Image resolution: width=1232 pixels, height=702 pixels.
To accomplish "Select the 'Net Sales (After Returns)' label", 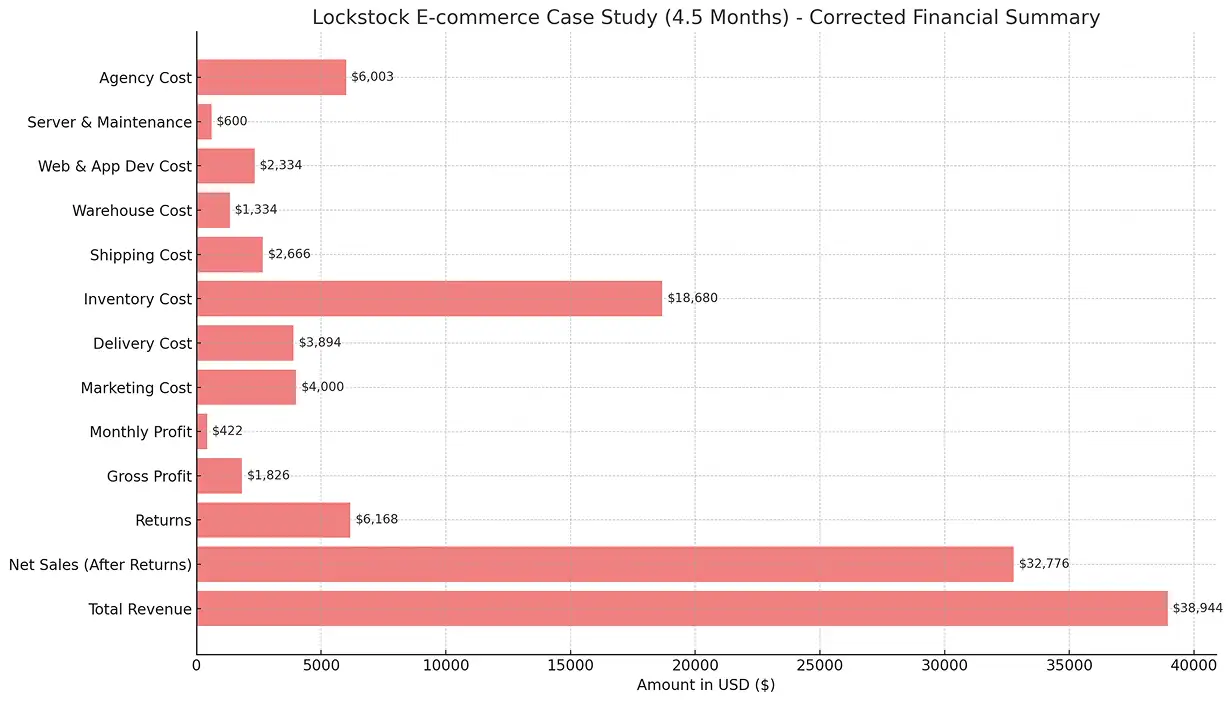I will [x=100, y=565].
